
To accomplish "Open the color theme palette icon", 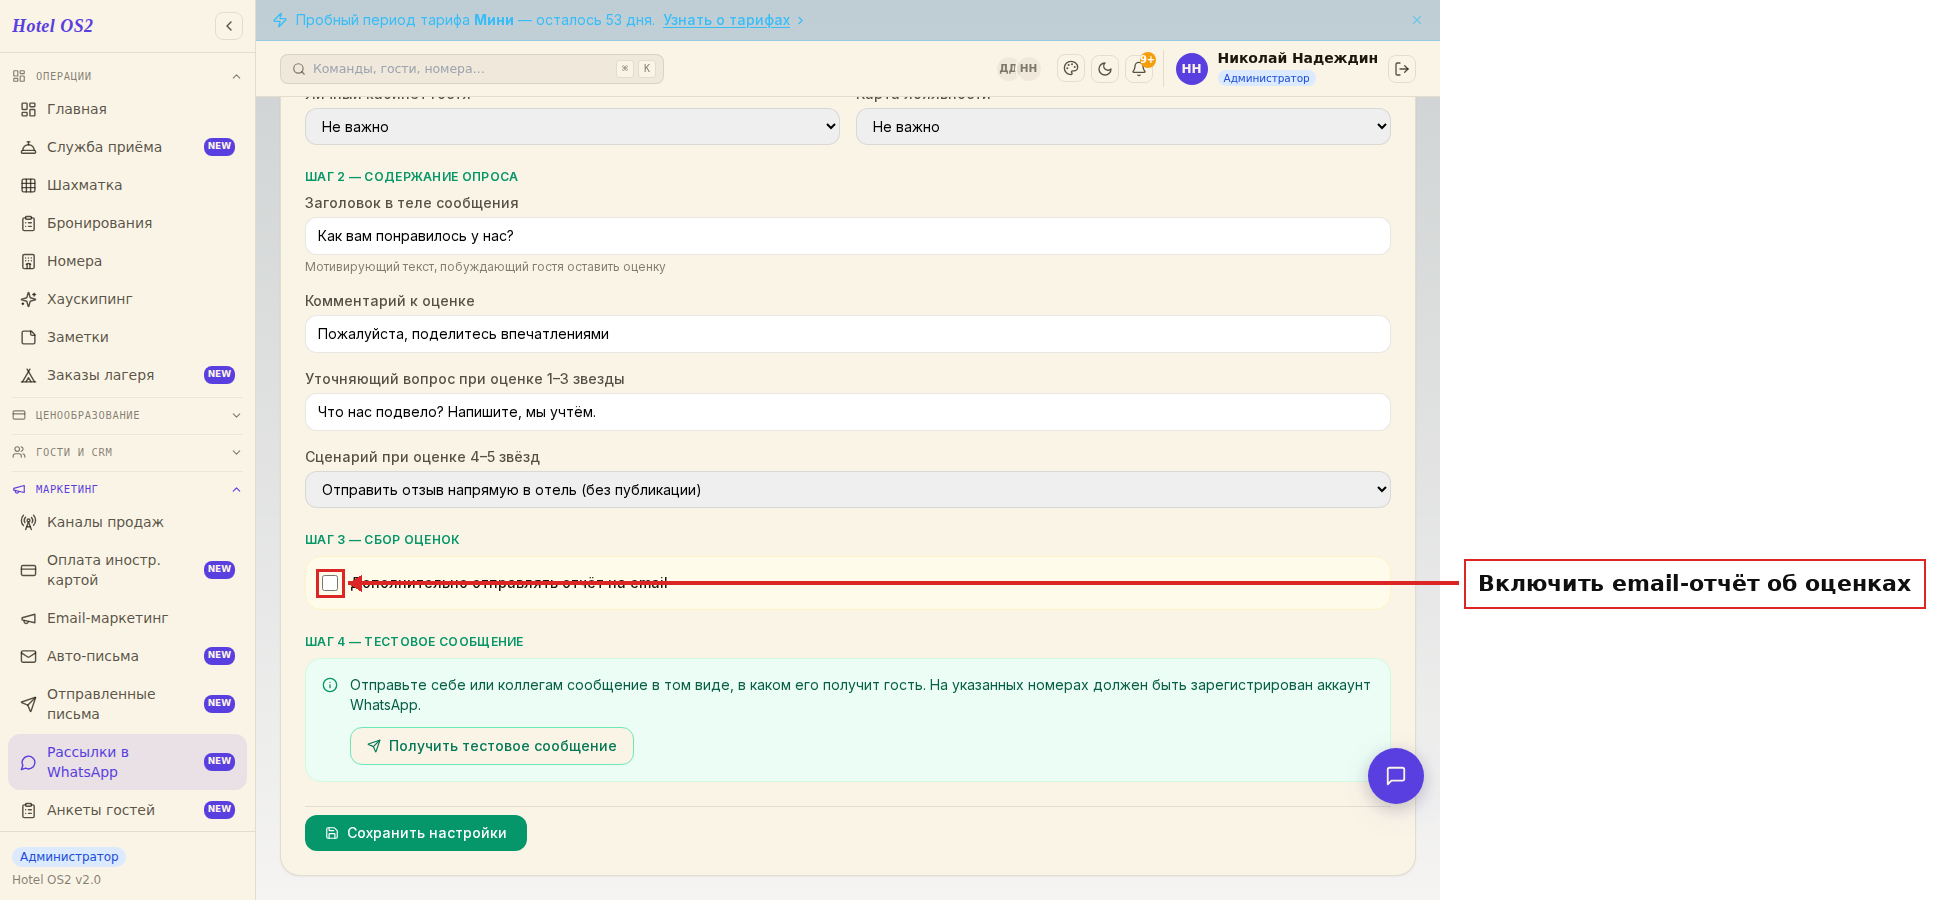I will point(1071,69).
